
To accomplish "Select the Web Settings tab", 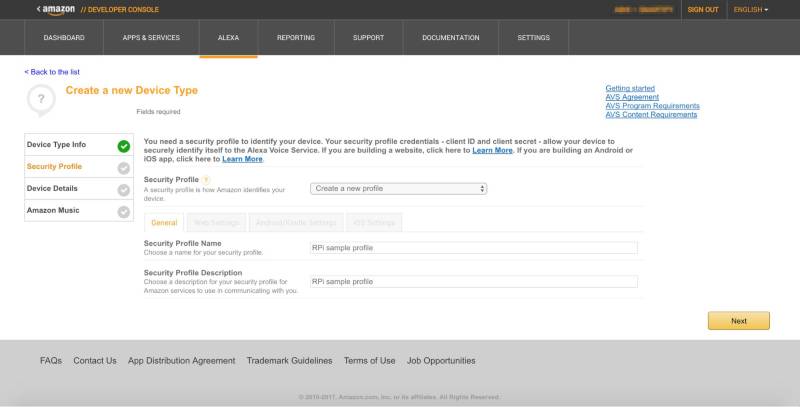I will click(216, 223).
